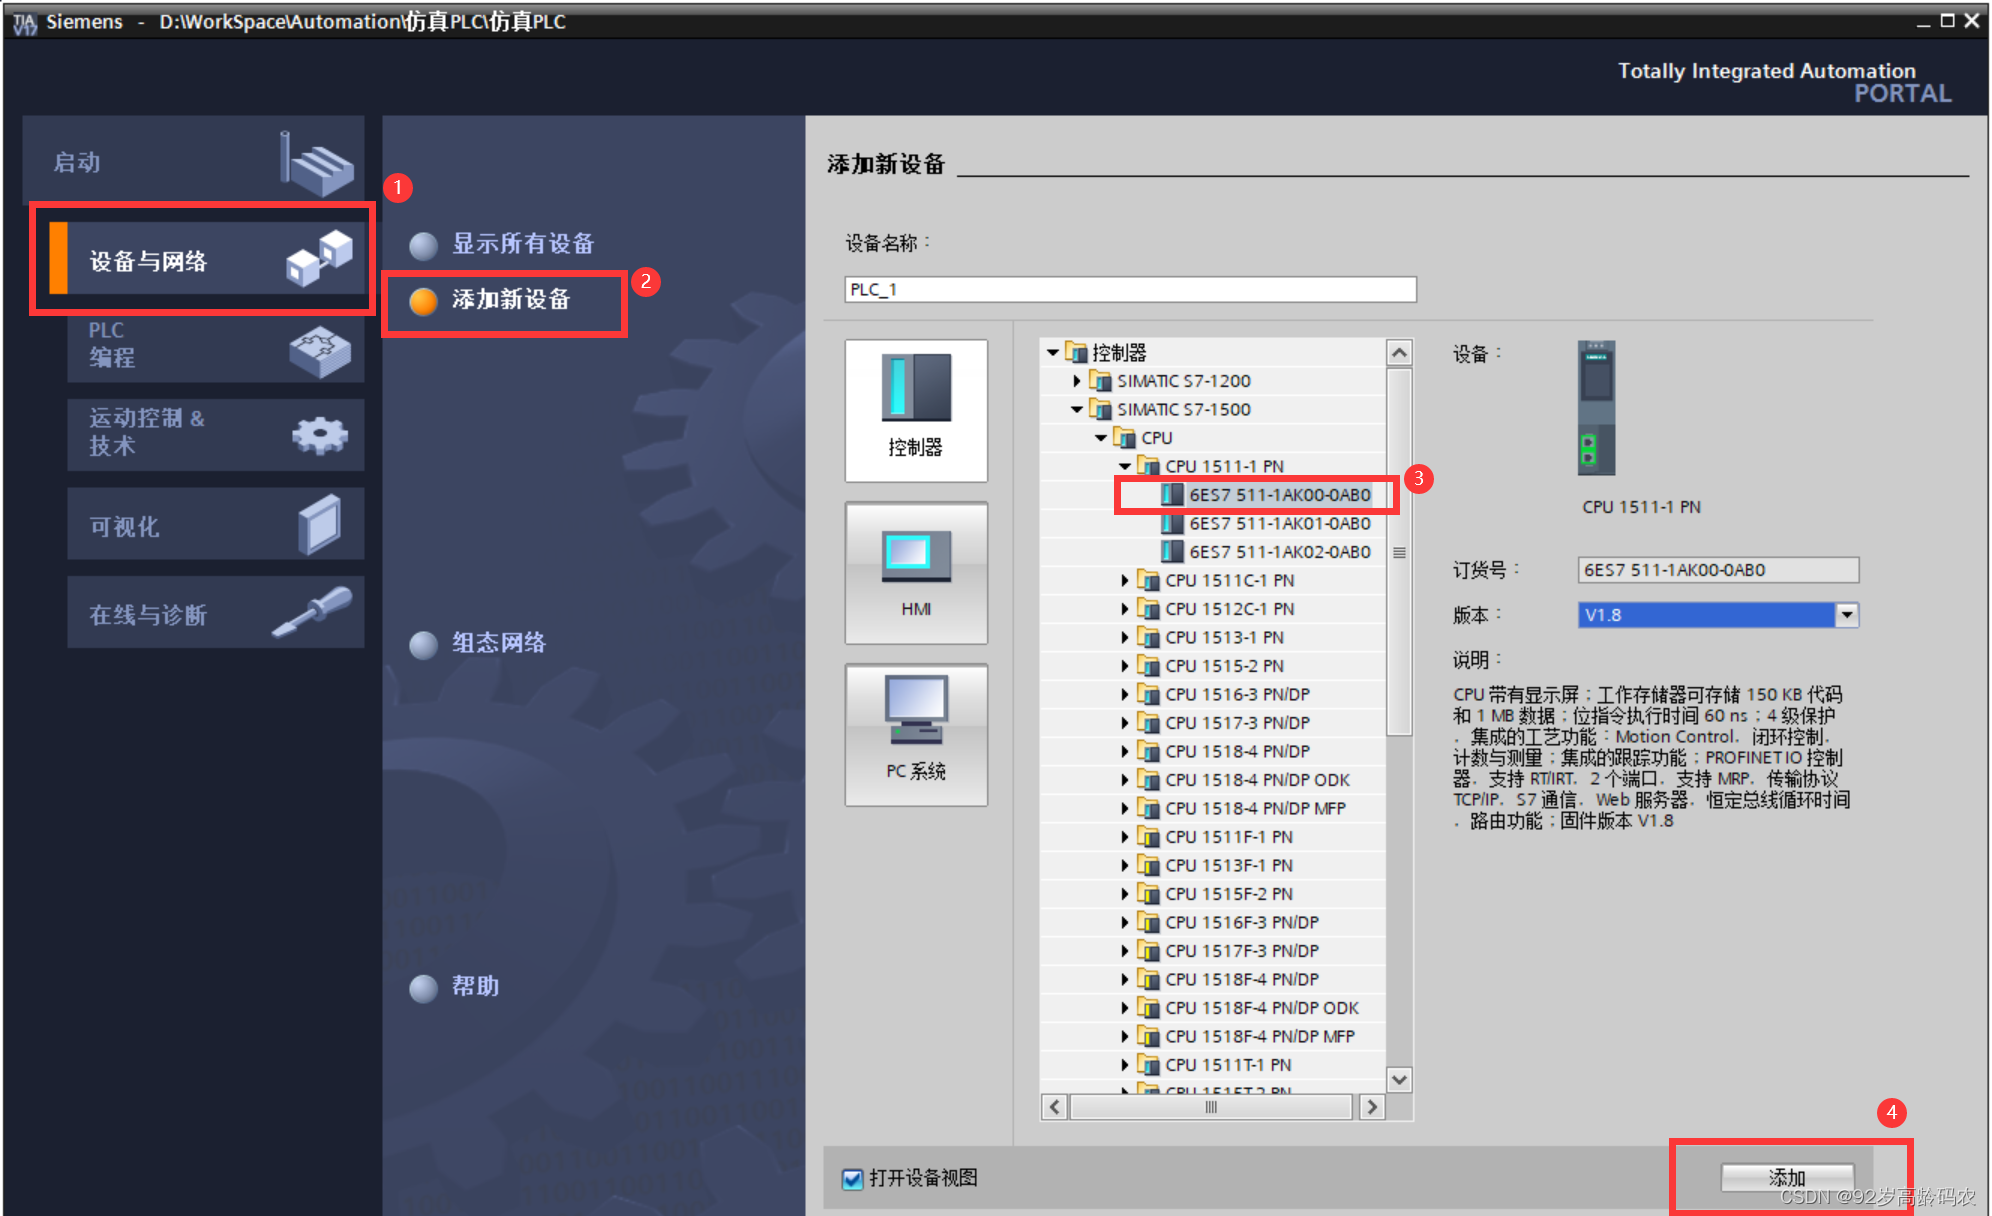Expand SIMATIC S7-1200 folder
The height and width of the screenshot is (1216, 1992).
[x=1077, y=381]
